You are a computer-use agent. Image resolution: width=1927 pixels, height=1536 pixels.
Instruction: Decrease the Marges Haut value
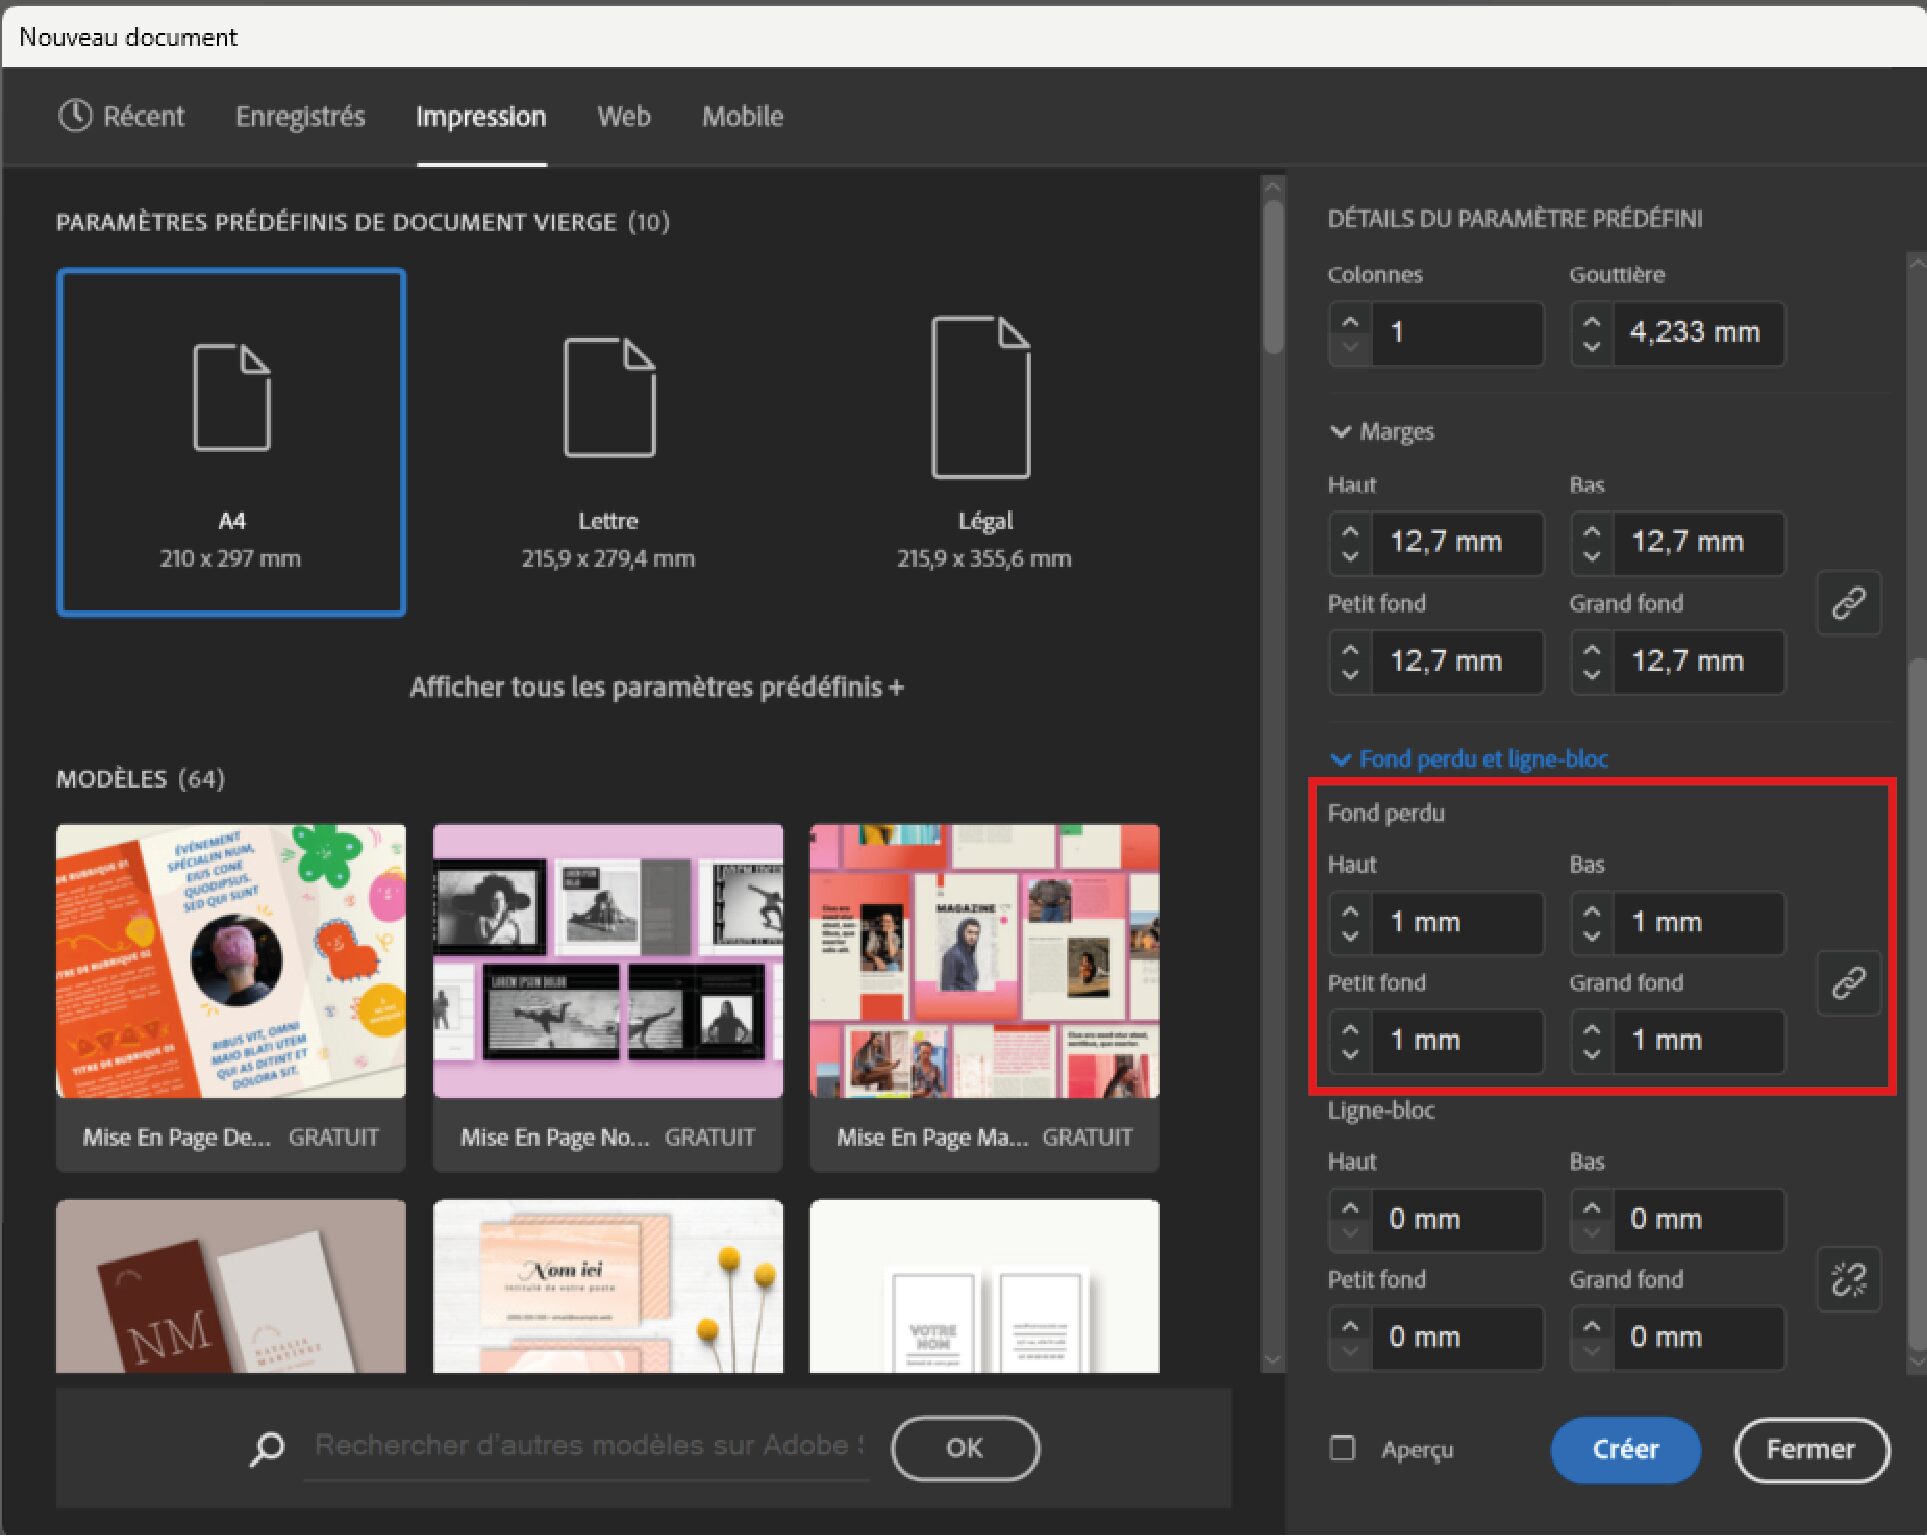pos(1350,555)
